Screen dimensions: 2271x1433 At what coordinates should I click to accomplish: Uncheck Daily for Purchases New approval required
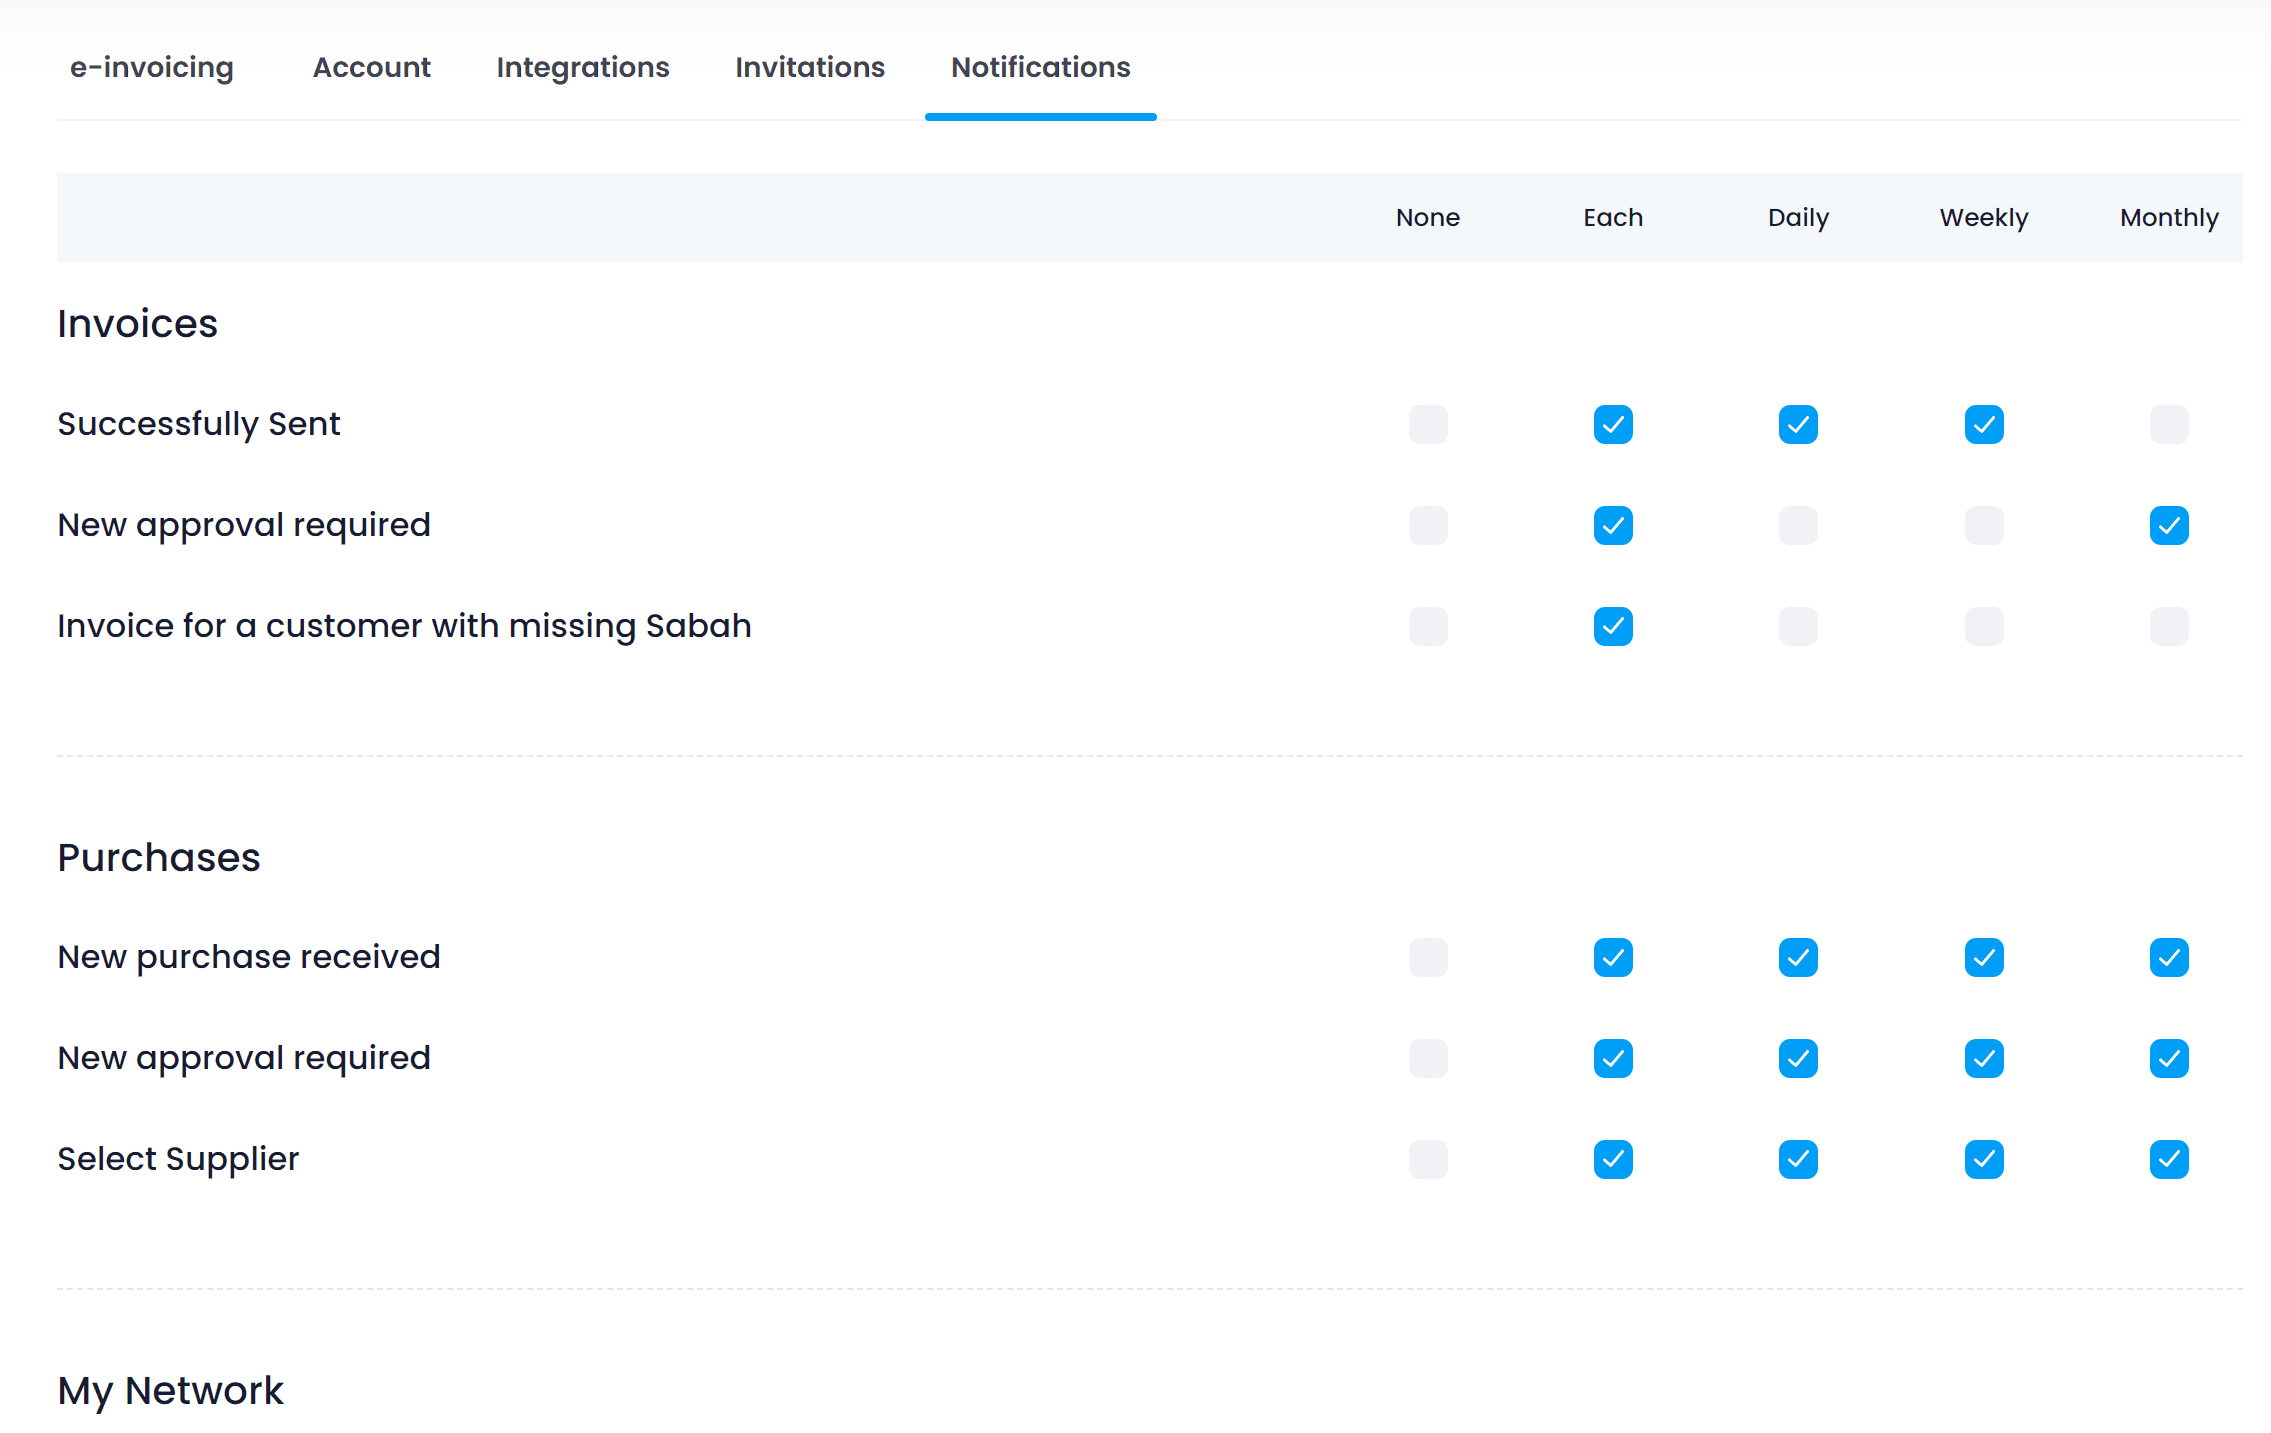1798,1059
